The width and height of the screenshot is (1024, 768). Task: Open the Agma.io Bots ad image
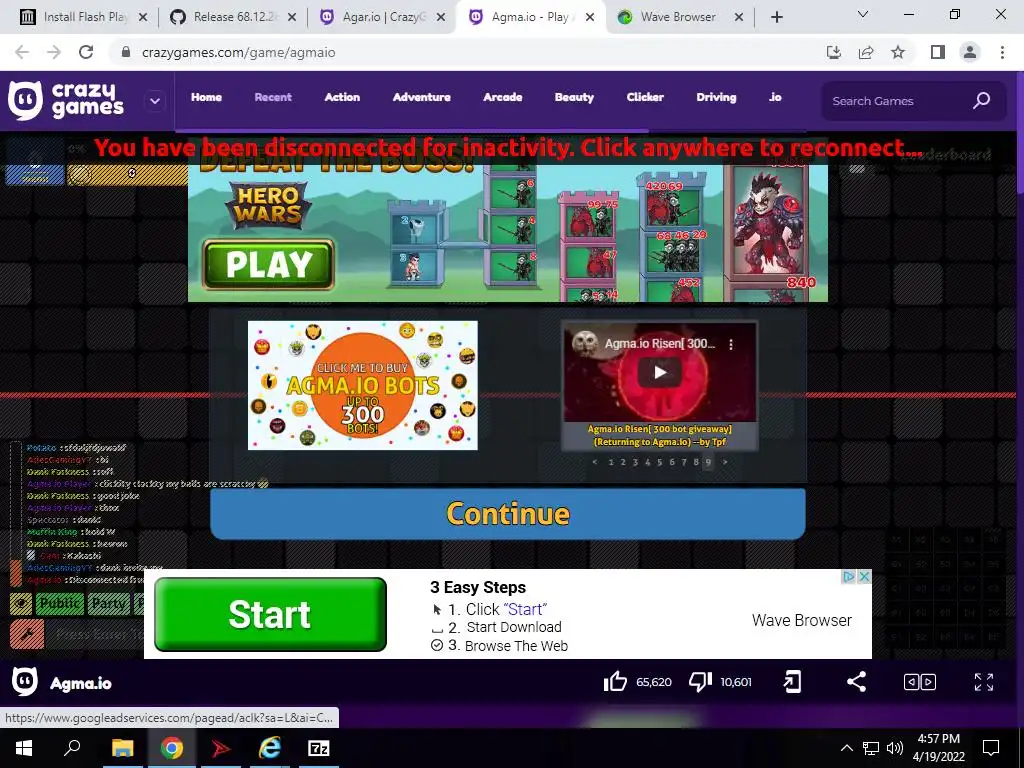[x=362, y=385]
